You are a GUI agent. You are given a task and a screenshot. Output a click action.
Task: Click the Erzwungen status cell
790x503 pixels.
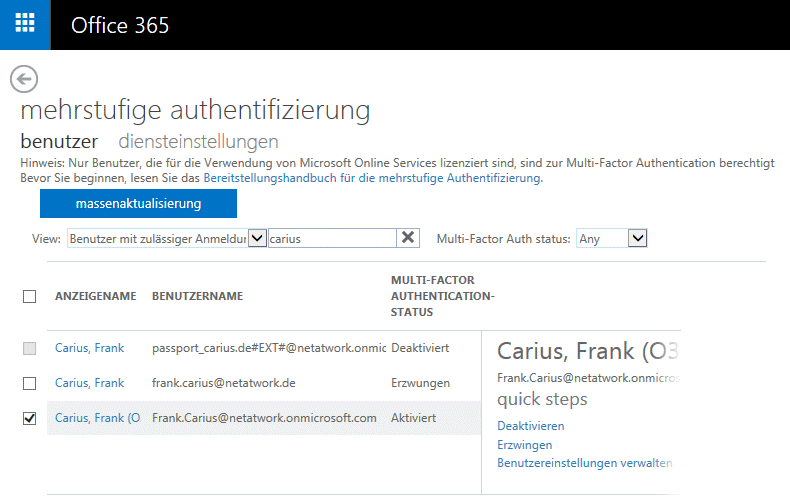(x=420, y=383)
